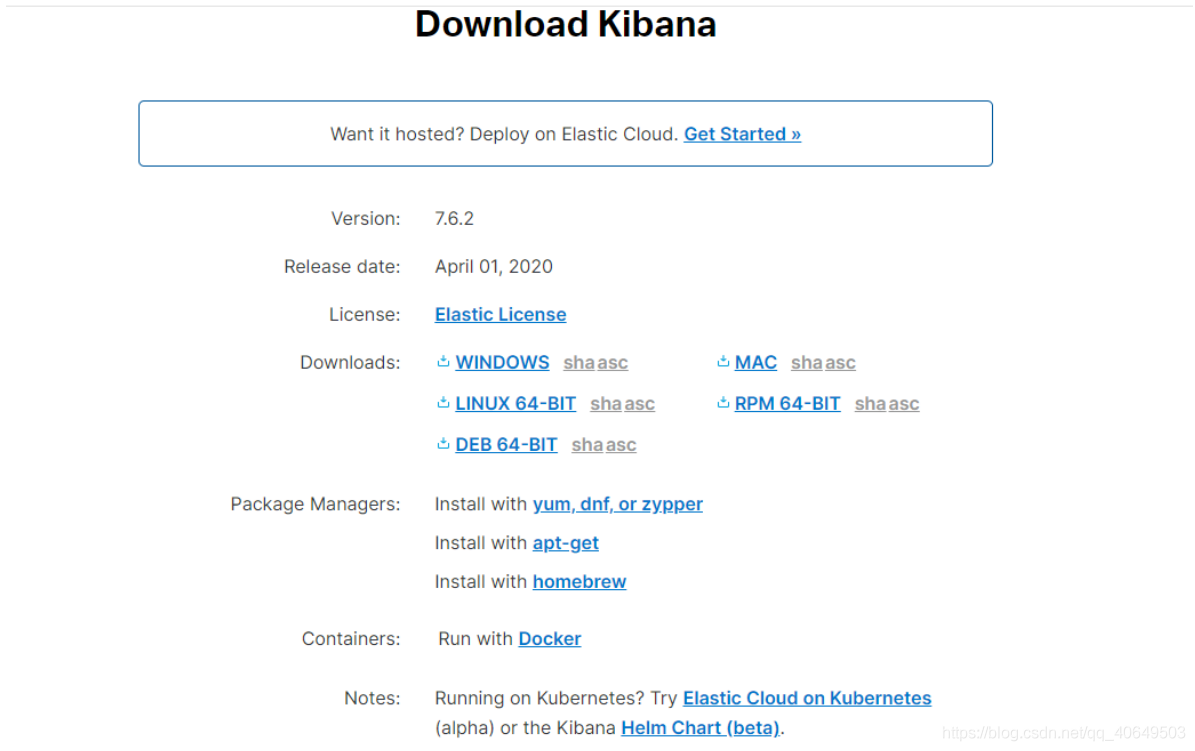
Task: Open the sha link for DEB 64-BIT
Action: click(588, 445)
